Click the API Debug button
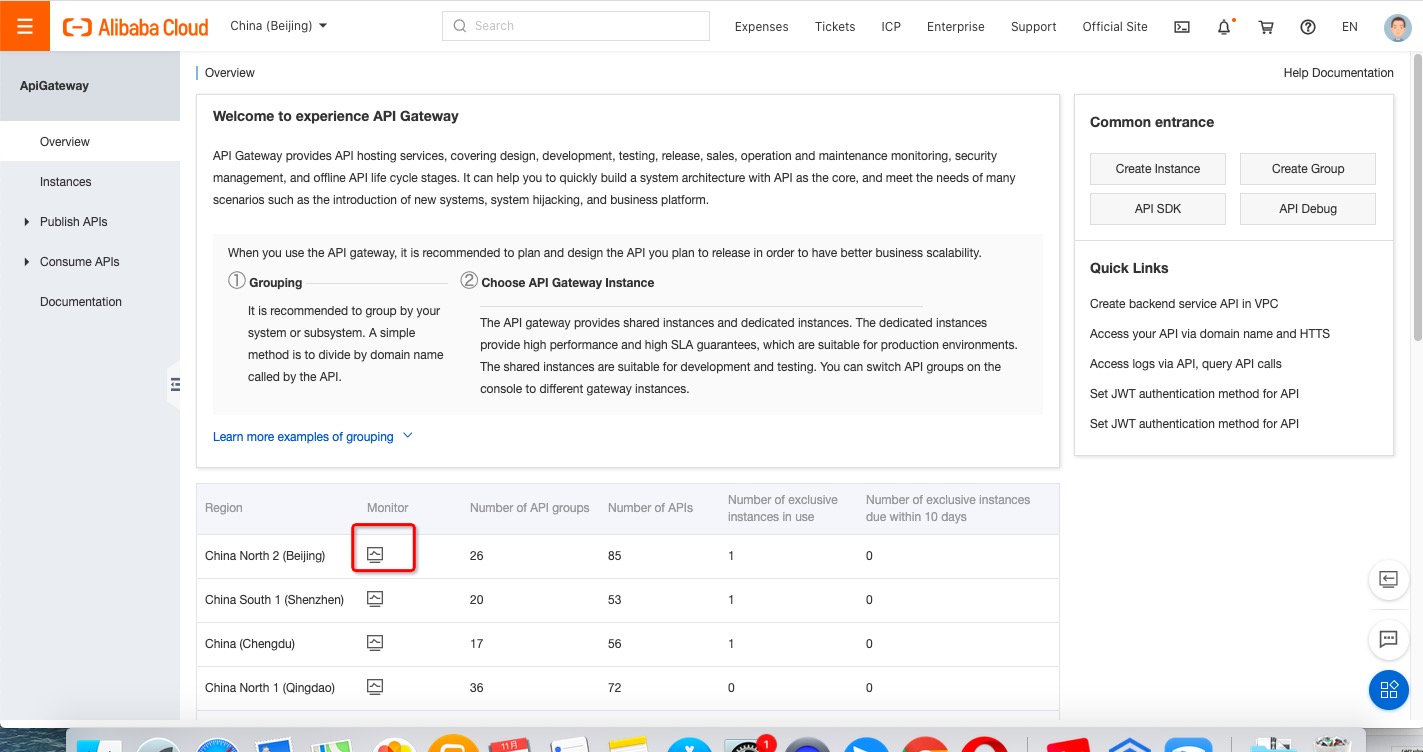The height and width of the screenshot is (752, 1423). click(1307, 209)
